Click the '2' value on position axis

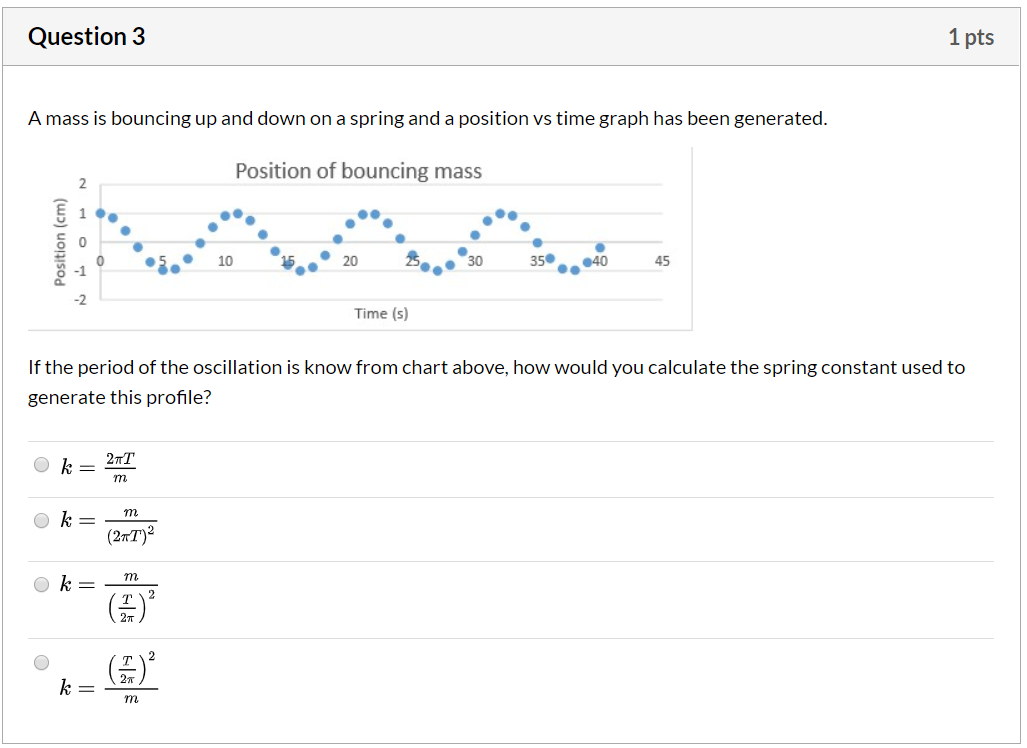(82, 184)
